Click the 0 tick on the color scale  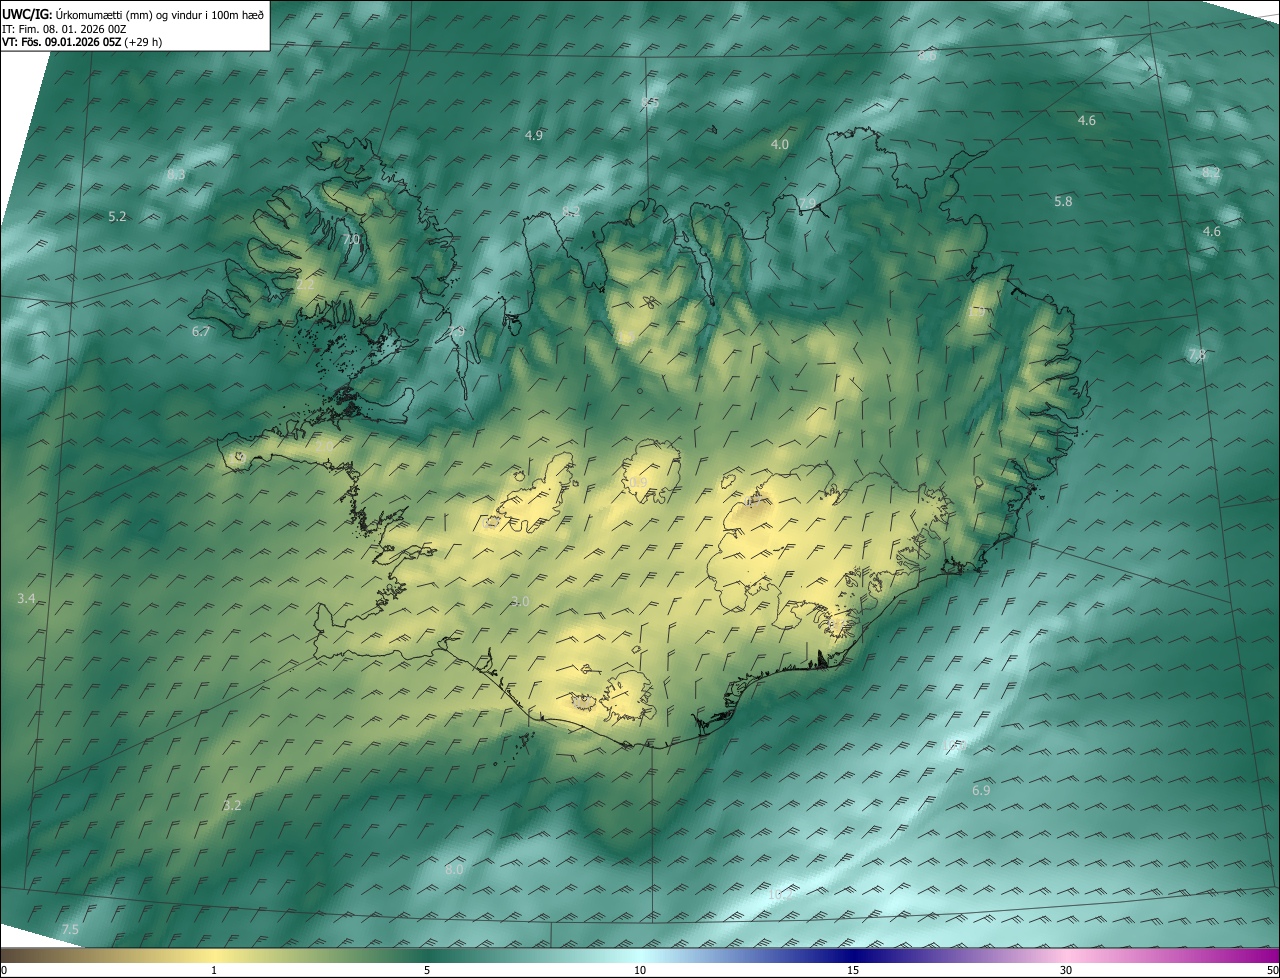point(4,970)
